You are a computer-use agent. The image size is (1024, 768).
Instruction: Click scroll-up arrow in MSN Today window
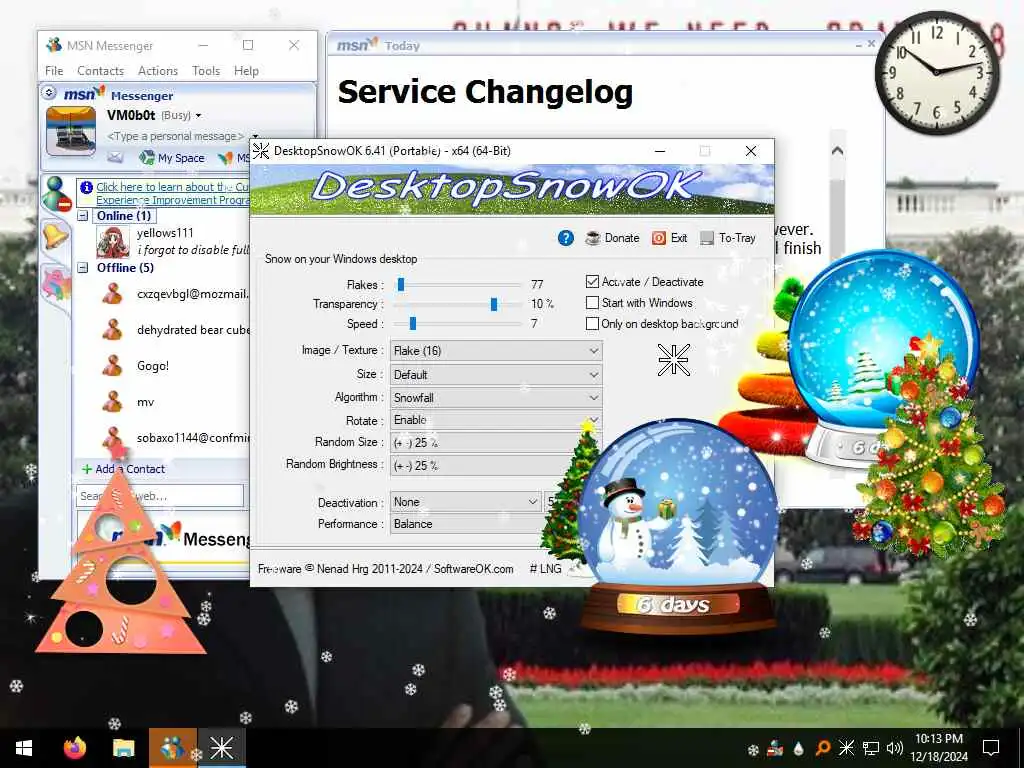837,151
